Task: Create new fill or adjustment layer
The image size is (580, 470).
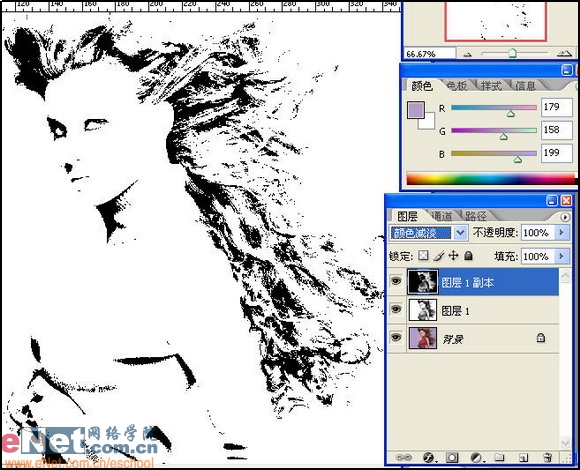Action: 476,458
